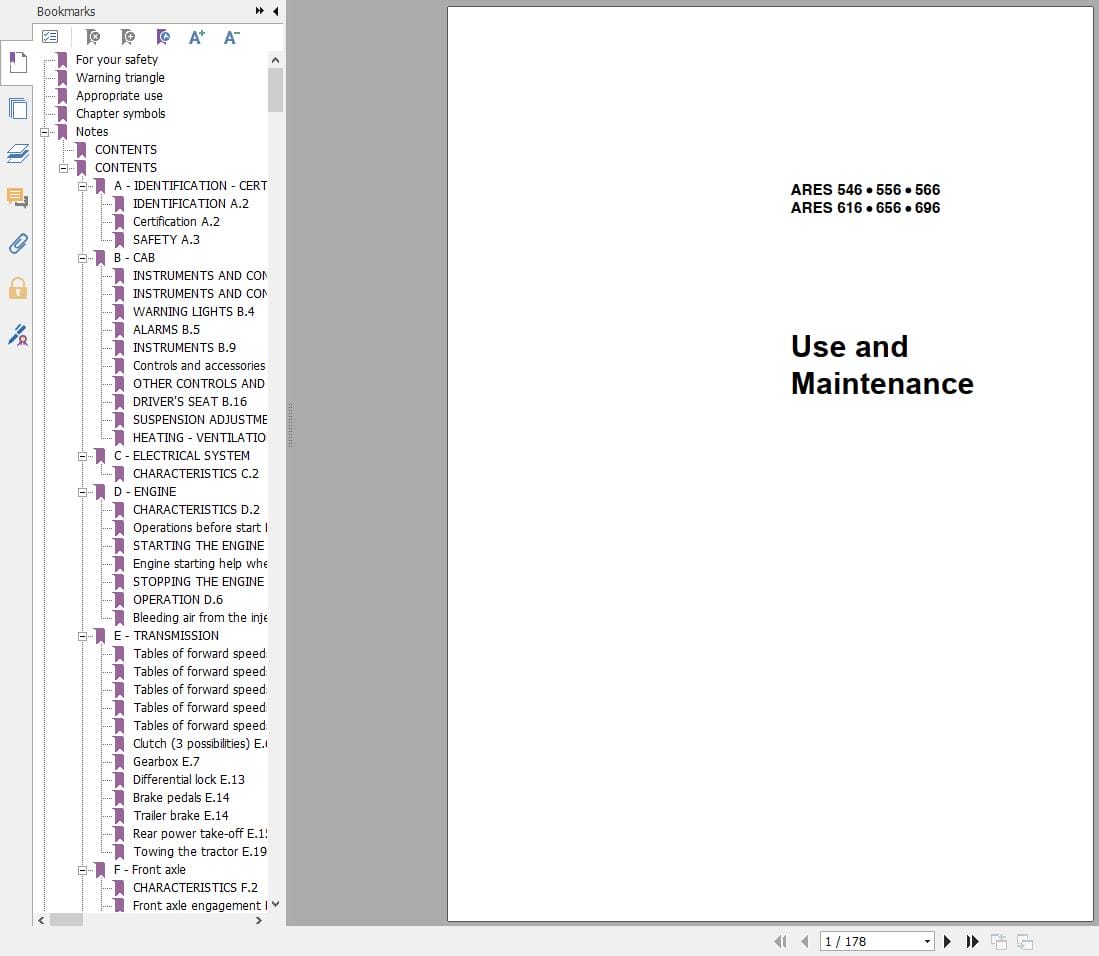Viewport: 1099px width, 956px height.
Task: Open the IDENTIFICATION A.2 bookmark
Action: point(191,203)
